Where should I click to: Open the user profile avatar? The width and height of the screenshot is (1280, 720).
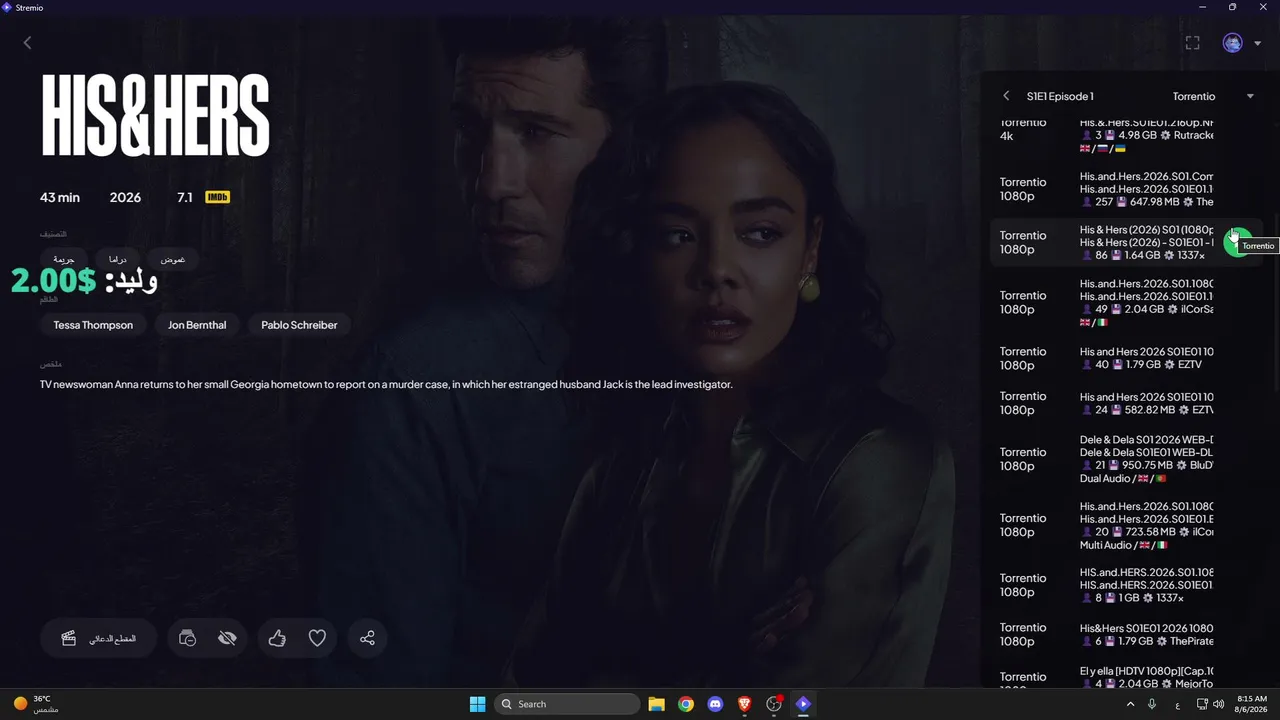tap(1232, 43)
